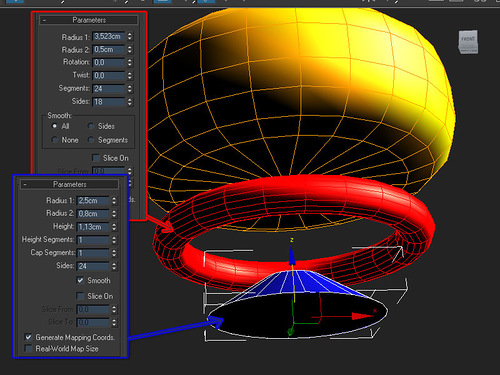Select the None smooth radio button
The width and height of the screenshot is (500, 375).
[x=54, y=140]
